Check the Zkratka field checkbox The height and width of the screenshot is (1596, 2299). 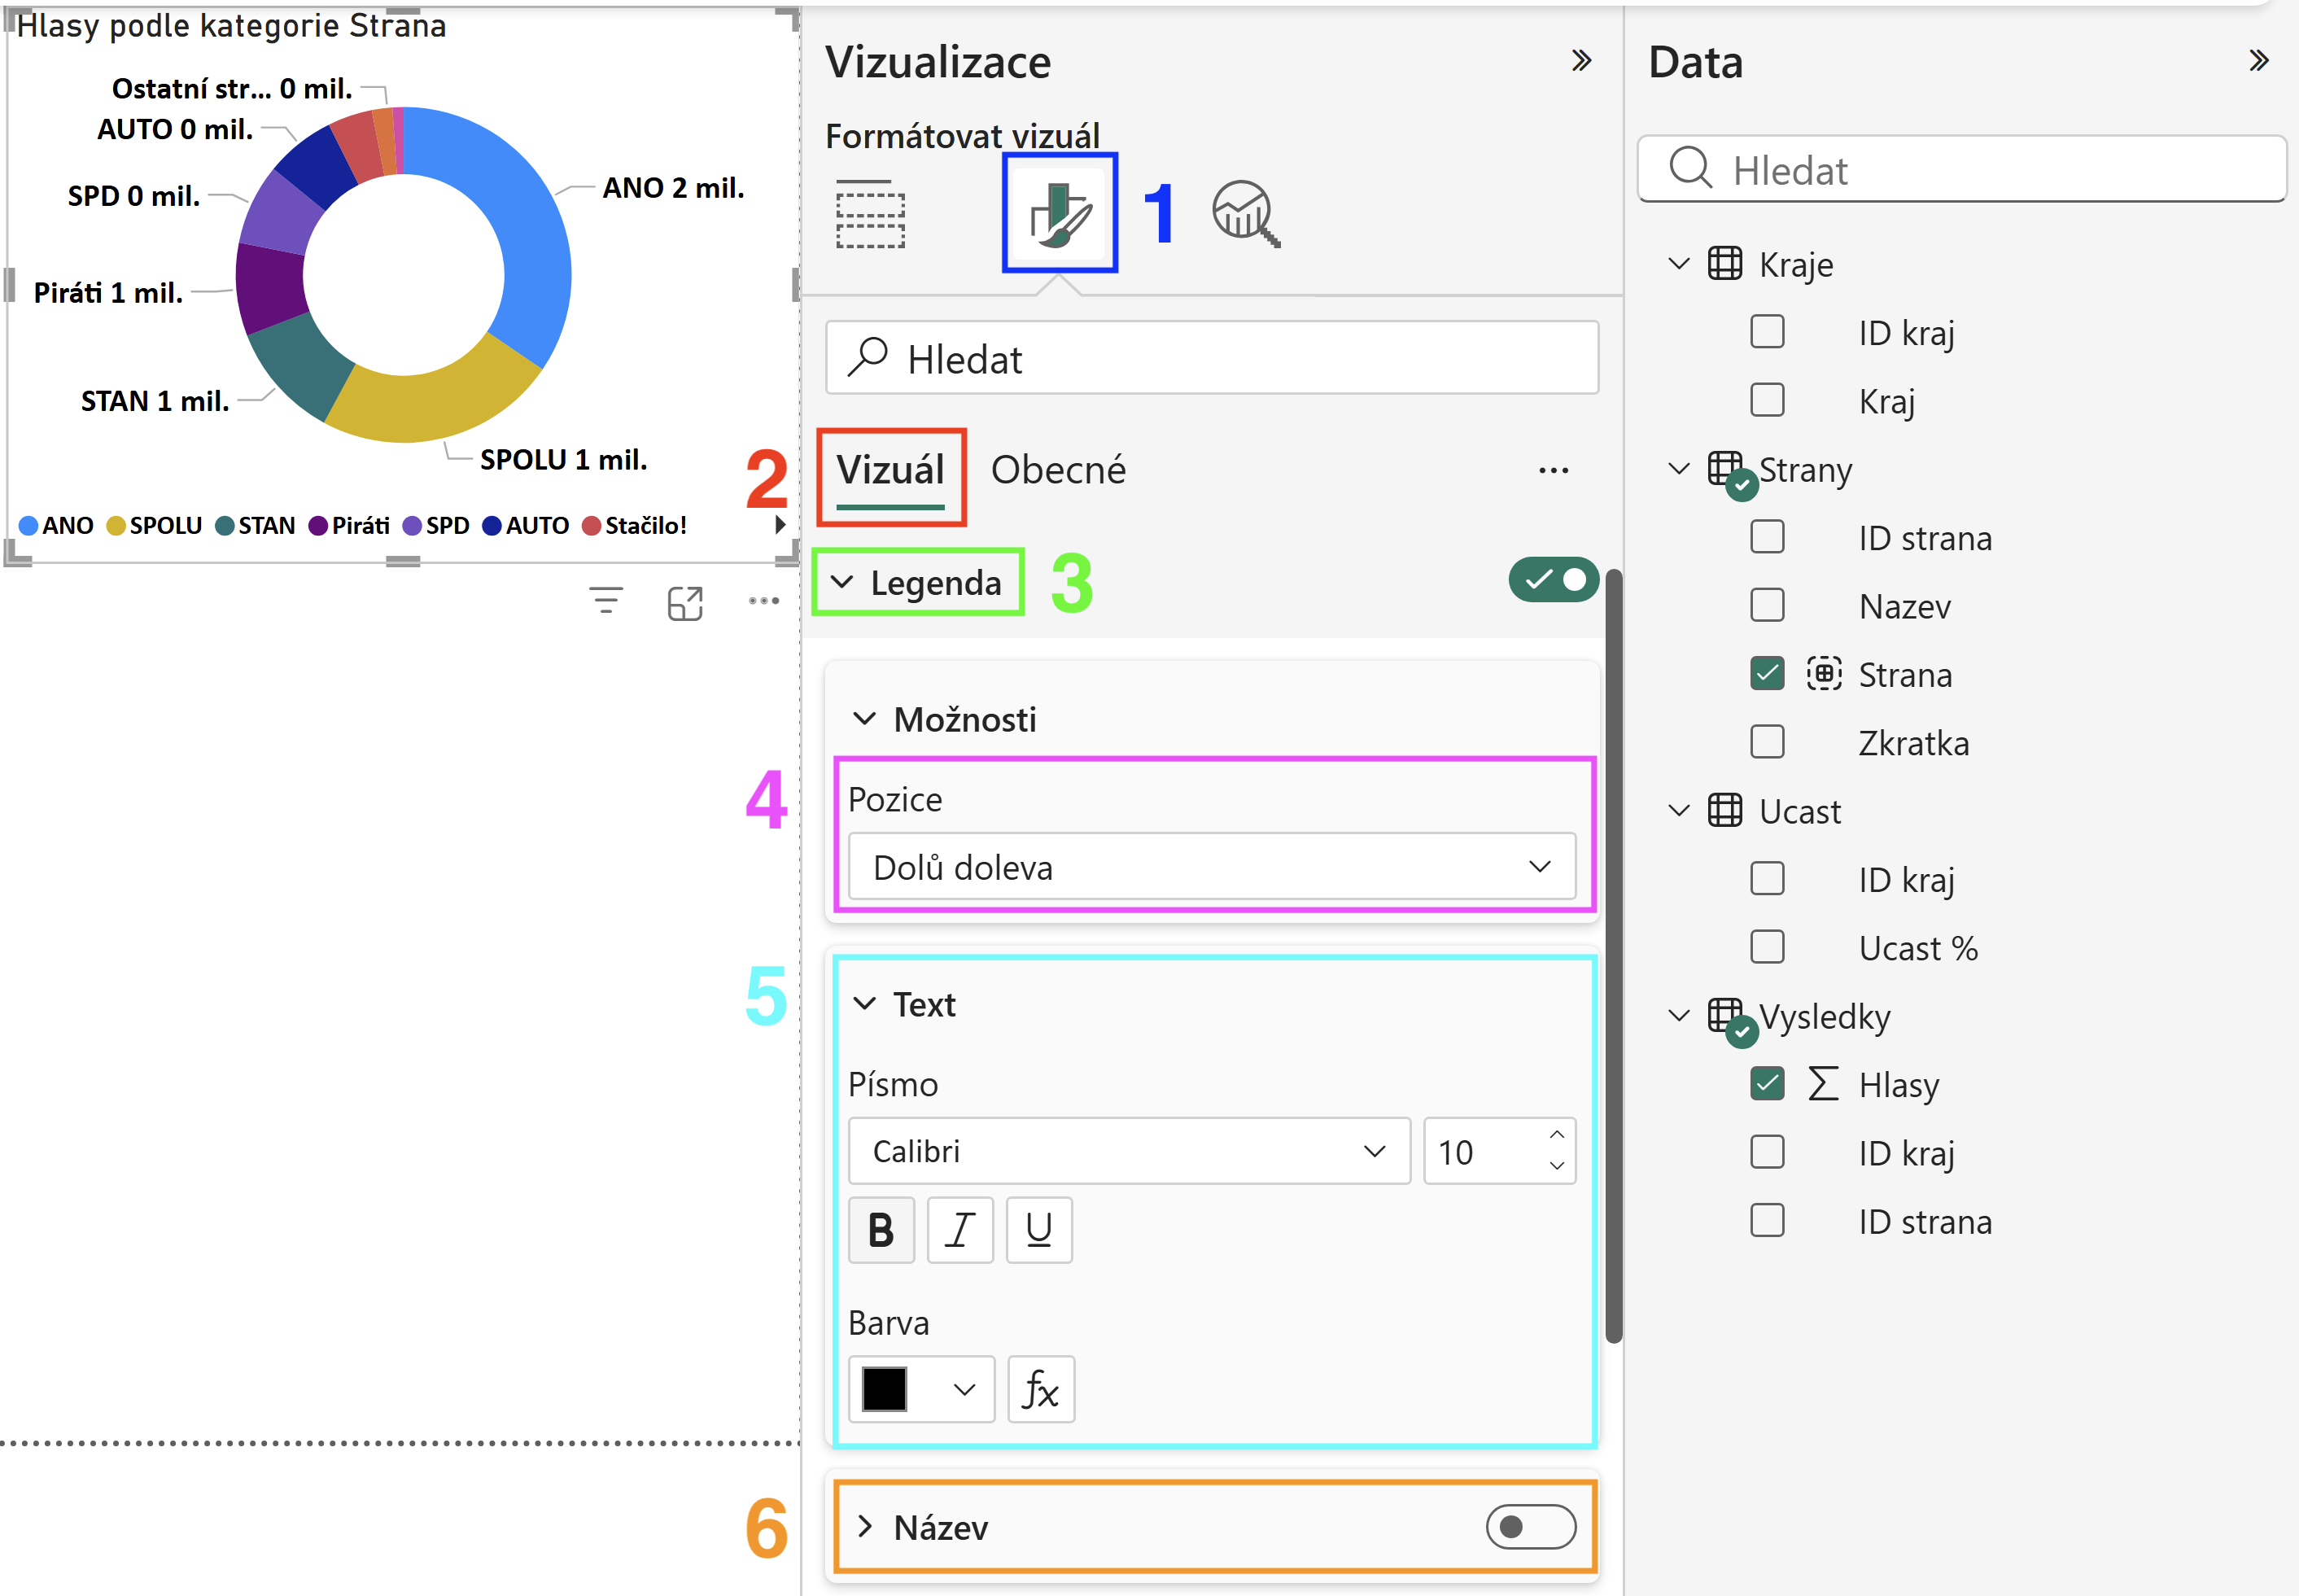point(1767,742)
